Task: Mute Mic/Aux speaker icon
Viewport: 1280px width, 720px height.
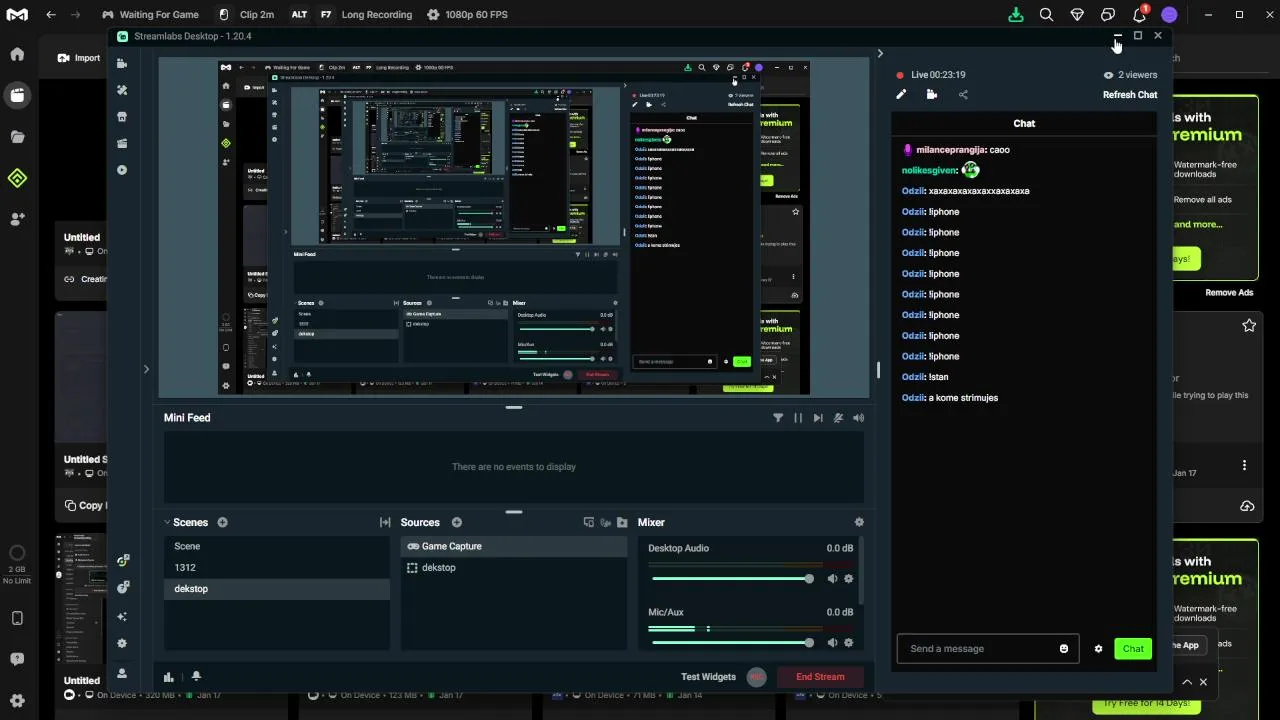Action: click(832, 643)
